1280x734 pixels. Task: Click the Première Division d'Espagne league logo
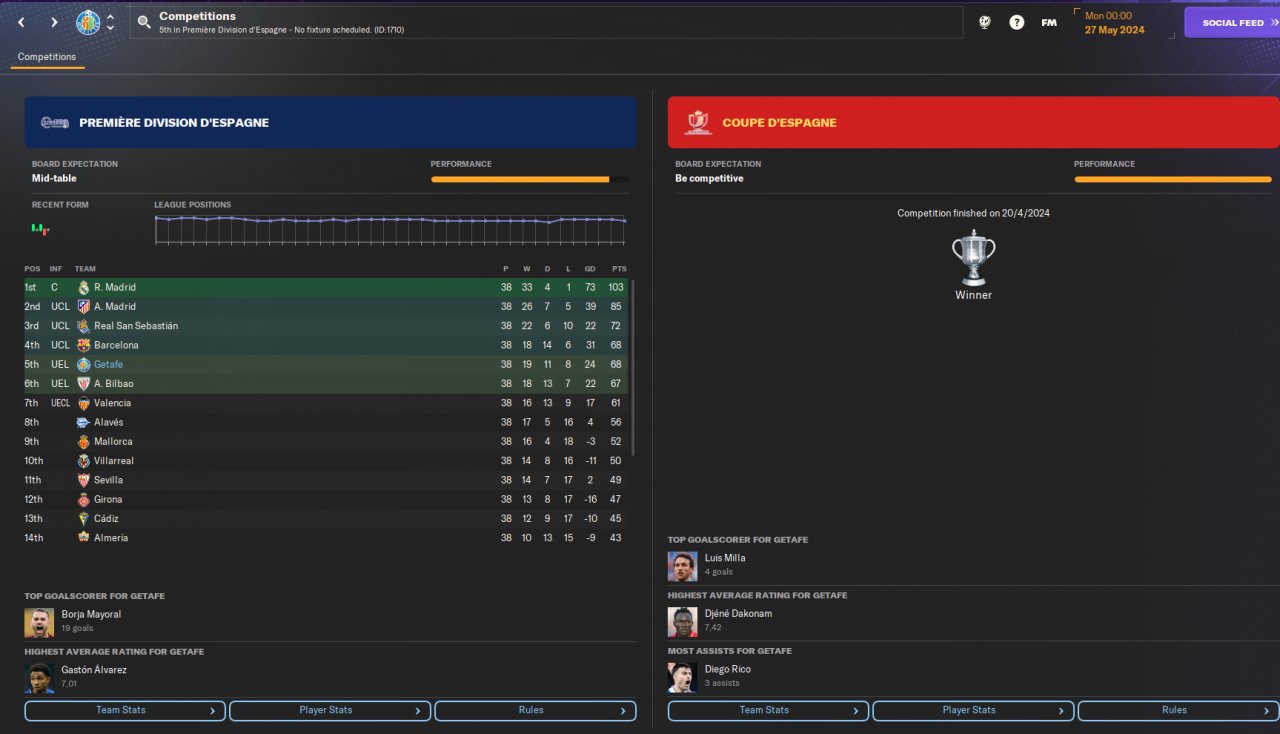click(54, 123)
